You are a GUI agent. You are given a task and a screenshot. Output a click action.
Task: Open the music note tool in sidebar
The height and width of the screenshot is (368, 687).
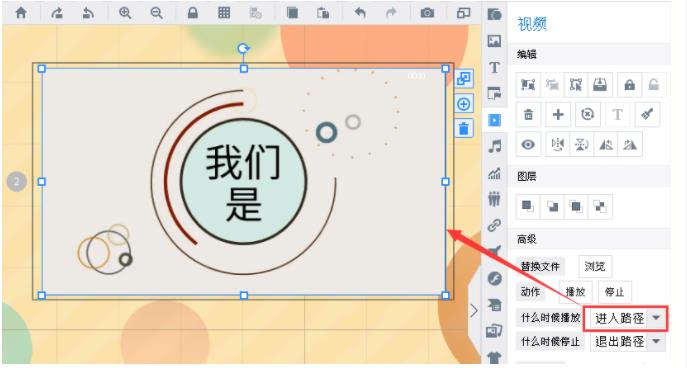pos(494,146)
